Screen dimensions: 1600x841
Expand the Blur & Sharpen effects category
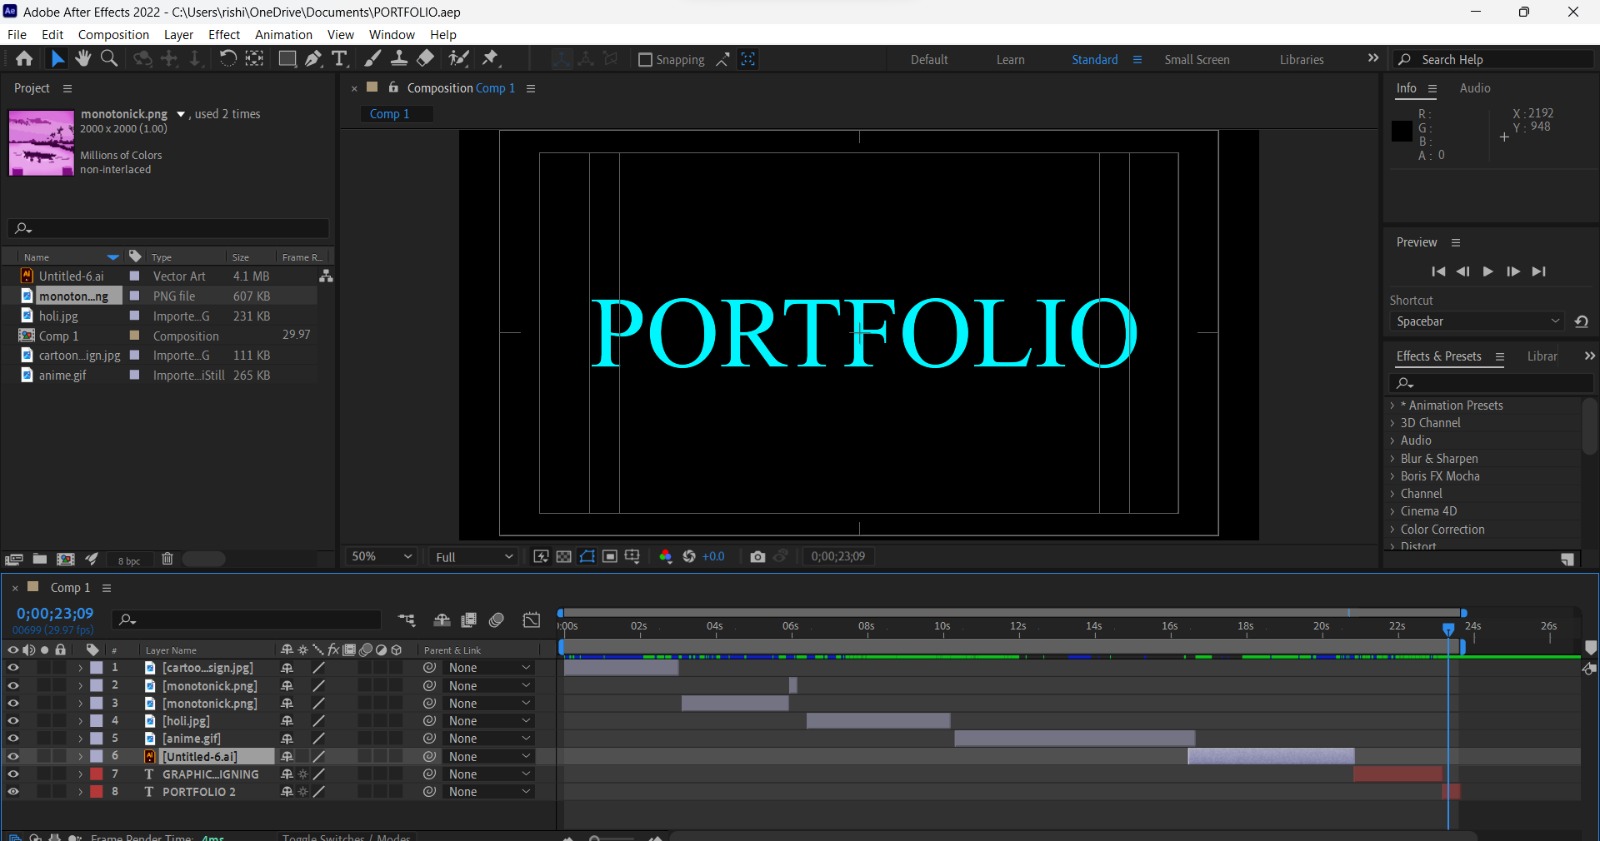click(1392, 459)
